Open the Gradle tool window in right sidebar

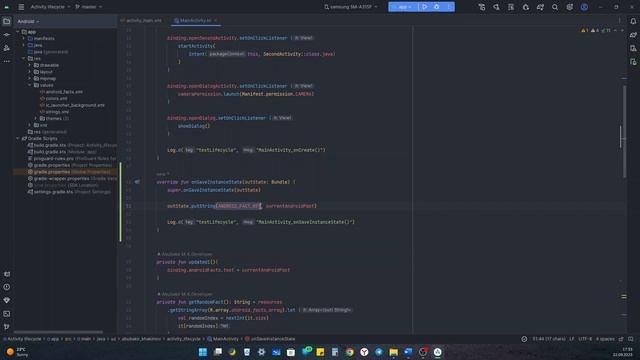(x=633, y=35)
